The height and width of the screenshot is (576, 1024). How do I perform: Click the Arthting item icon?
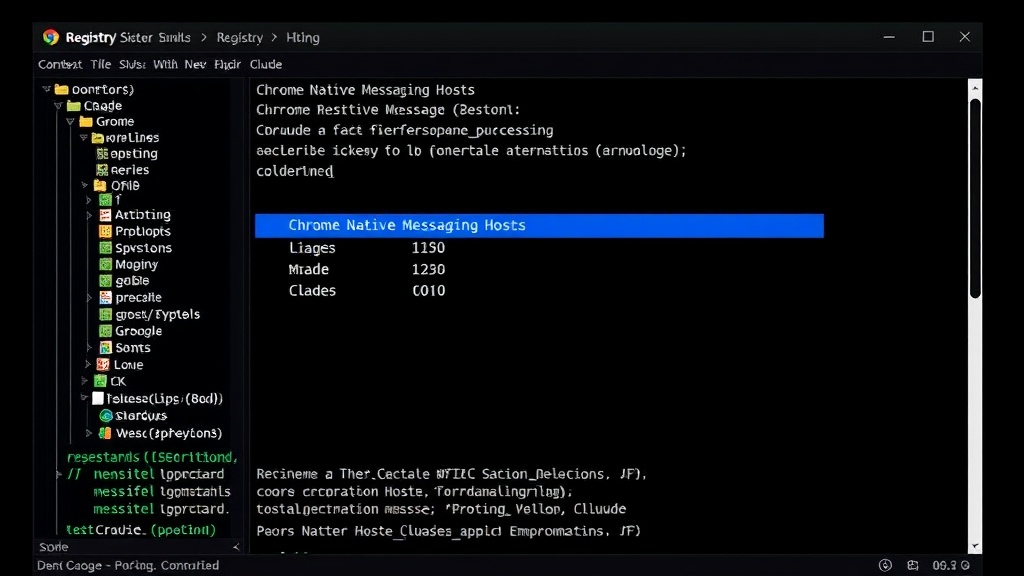105,215
